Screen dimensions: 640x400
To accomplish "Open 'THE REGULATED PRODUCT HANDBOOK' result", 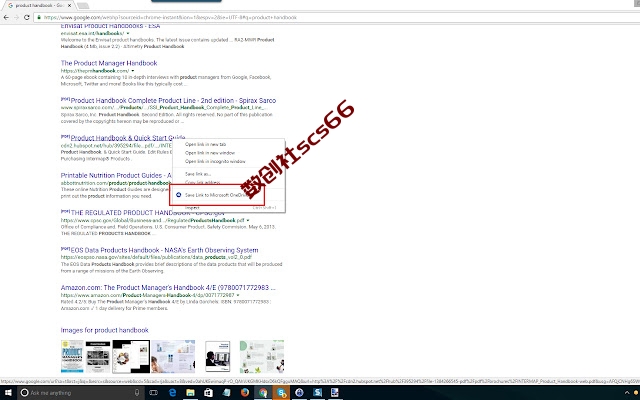I will pos(147,213).
